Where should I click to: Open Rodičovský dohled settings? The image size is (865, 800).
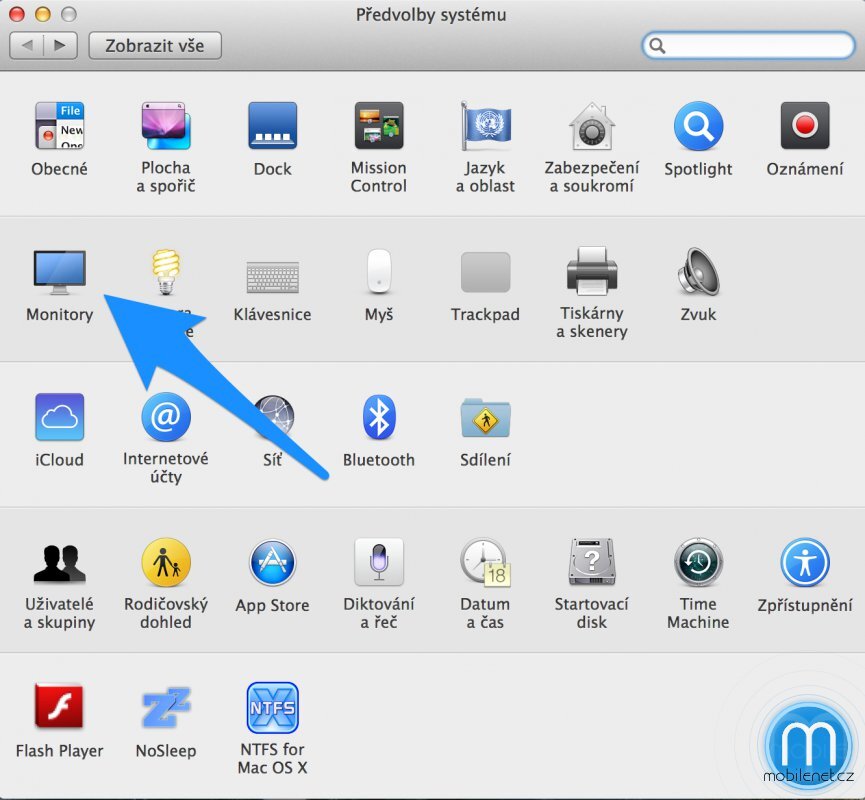click(x=165, y=564)
